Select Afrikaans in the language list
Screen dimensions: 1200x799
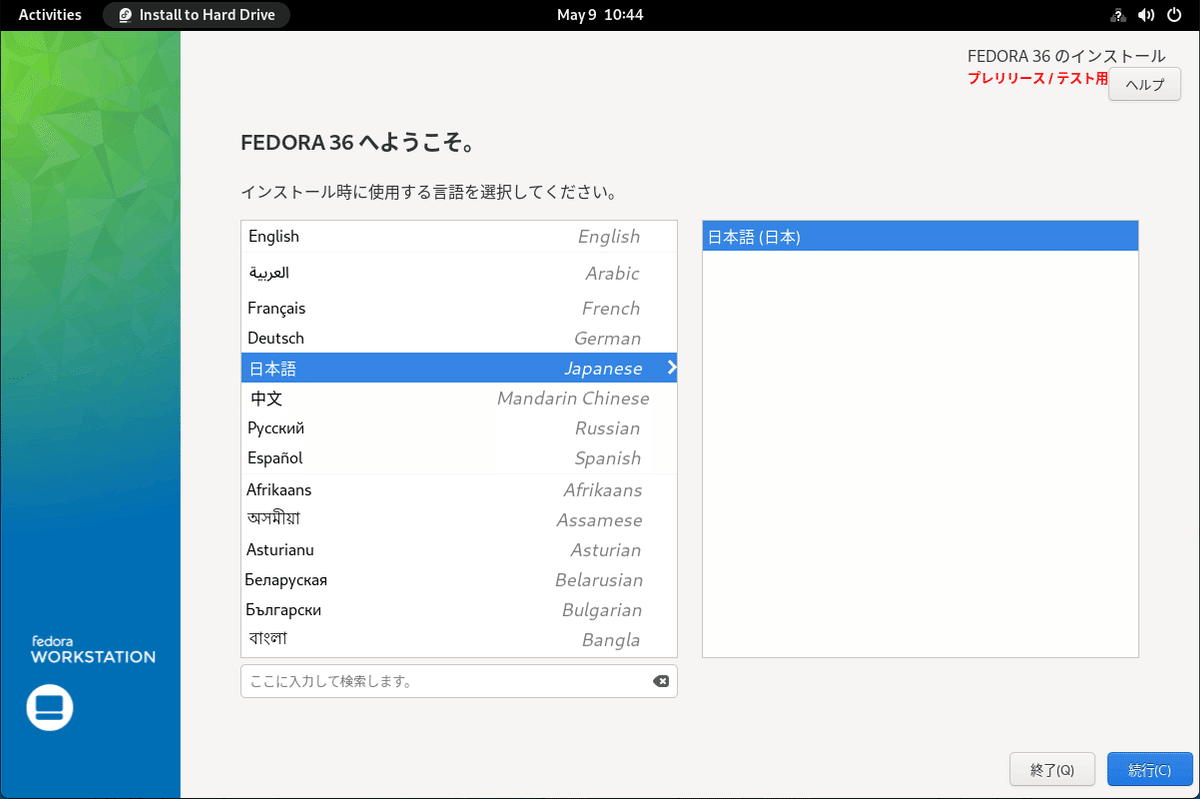[459, 490]
